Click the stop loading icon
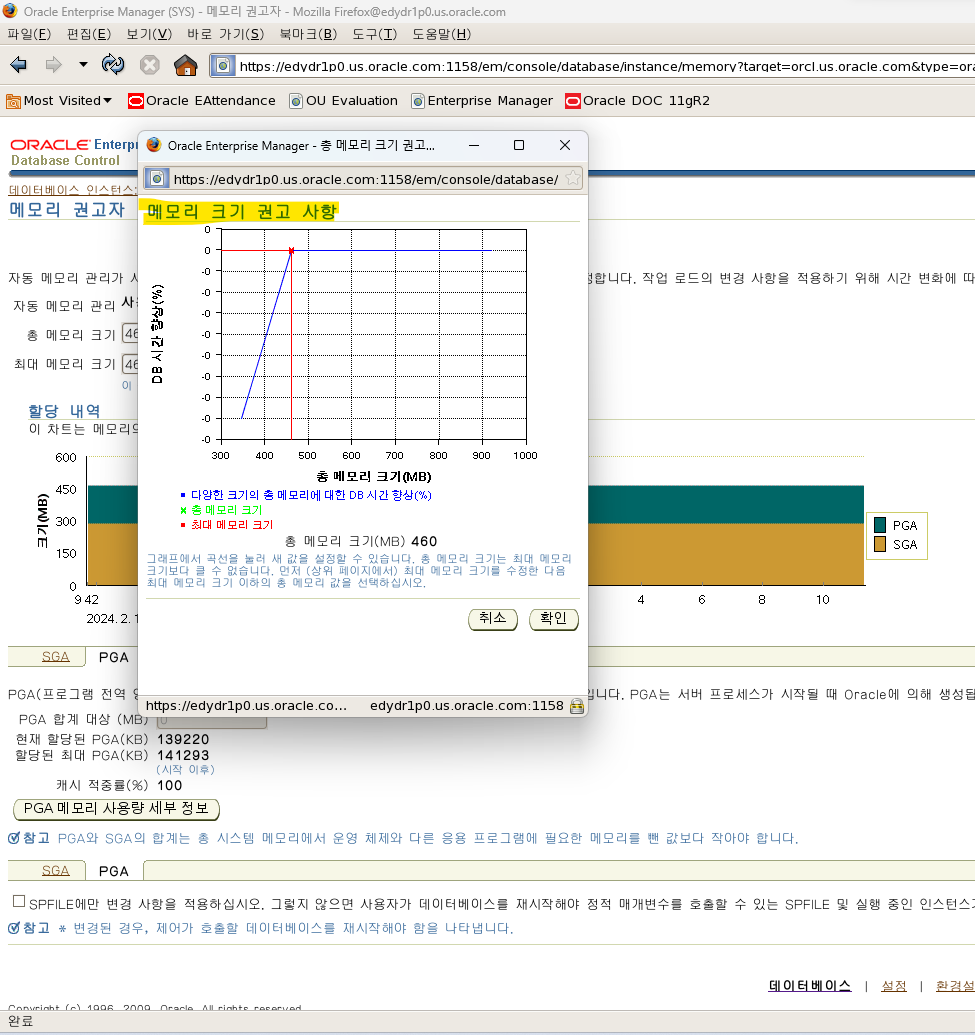 click(x=150, y=65)
